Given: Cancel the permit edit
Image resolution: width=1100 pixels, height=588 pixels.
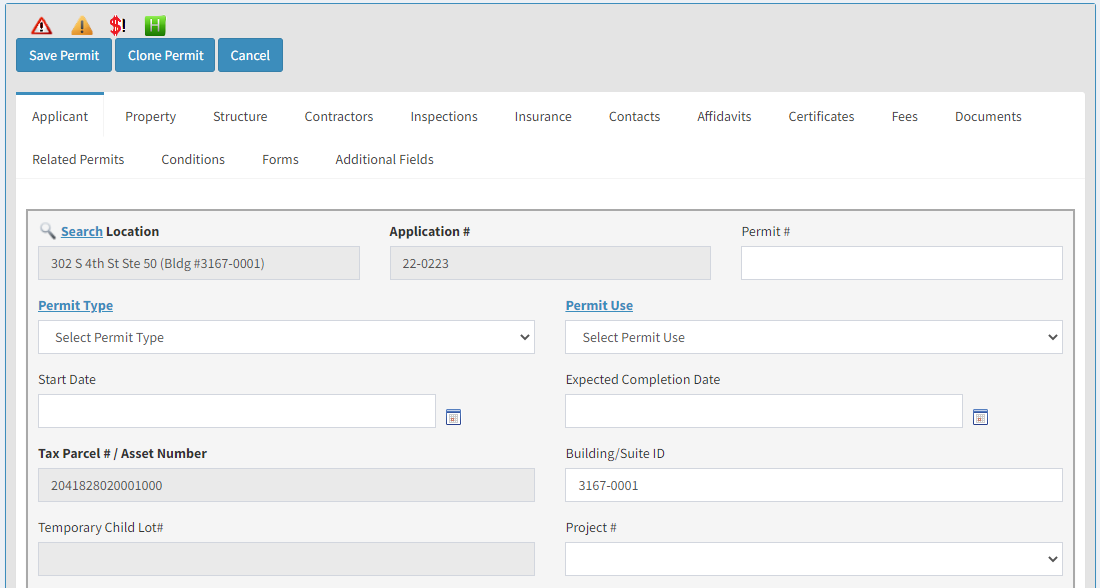Looking at the screenshot, I should click(250, 55).
